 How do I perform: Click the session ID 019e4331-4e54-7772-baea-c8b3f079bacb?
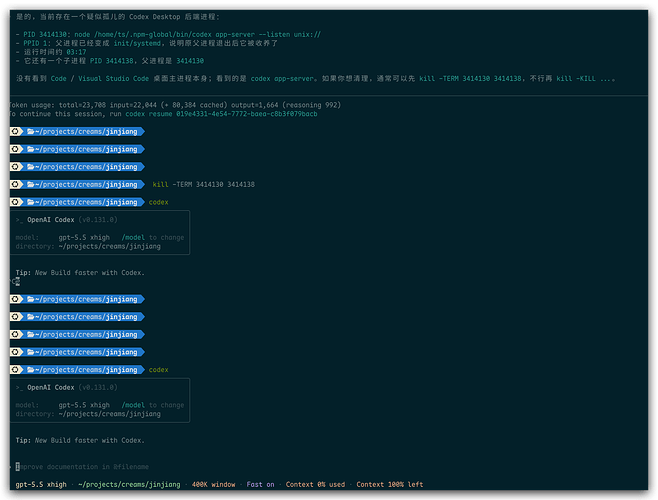click(247, 114)
